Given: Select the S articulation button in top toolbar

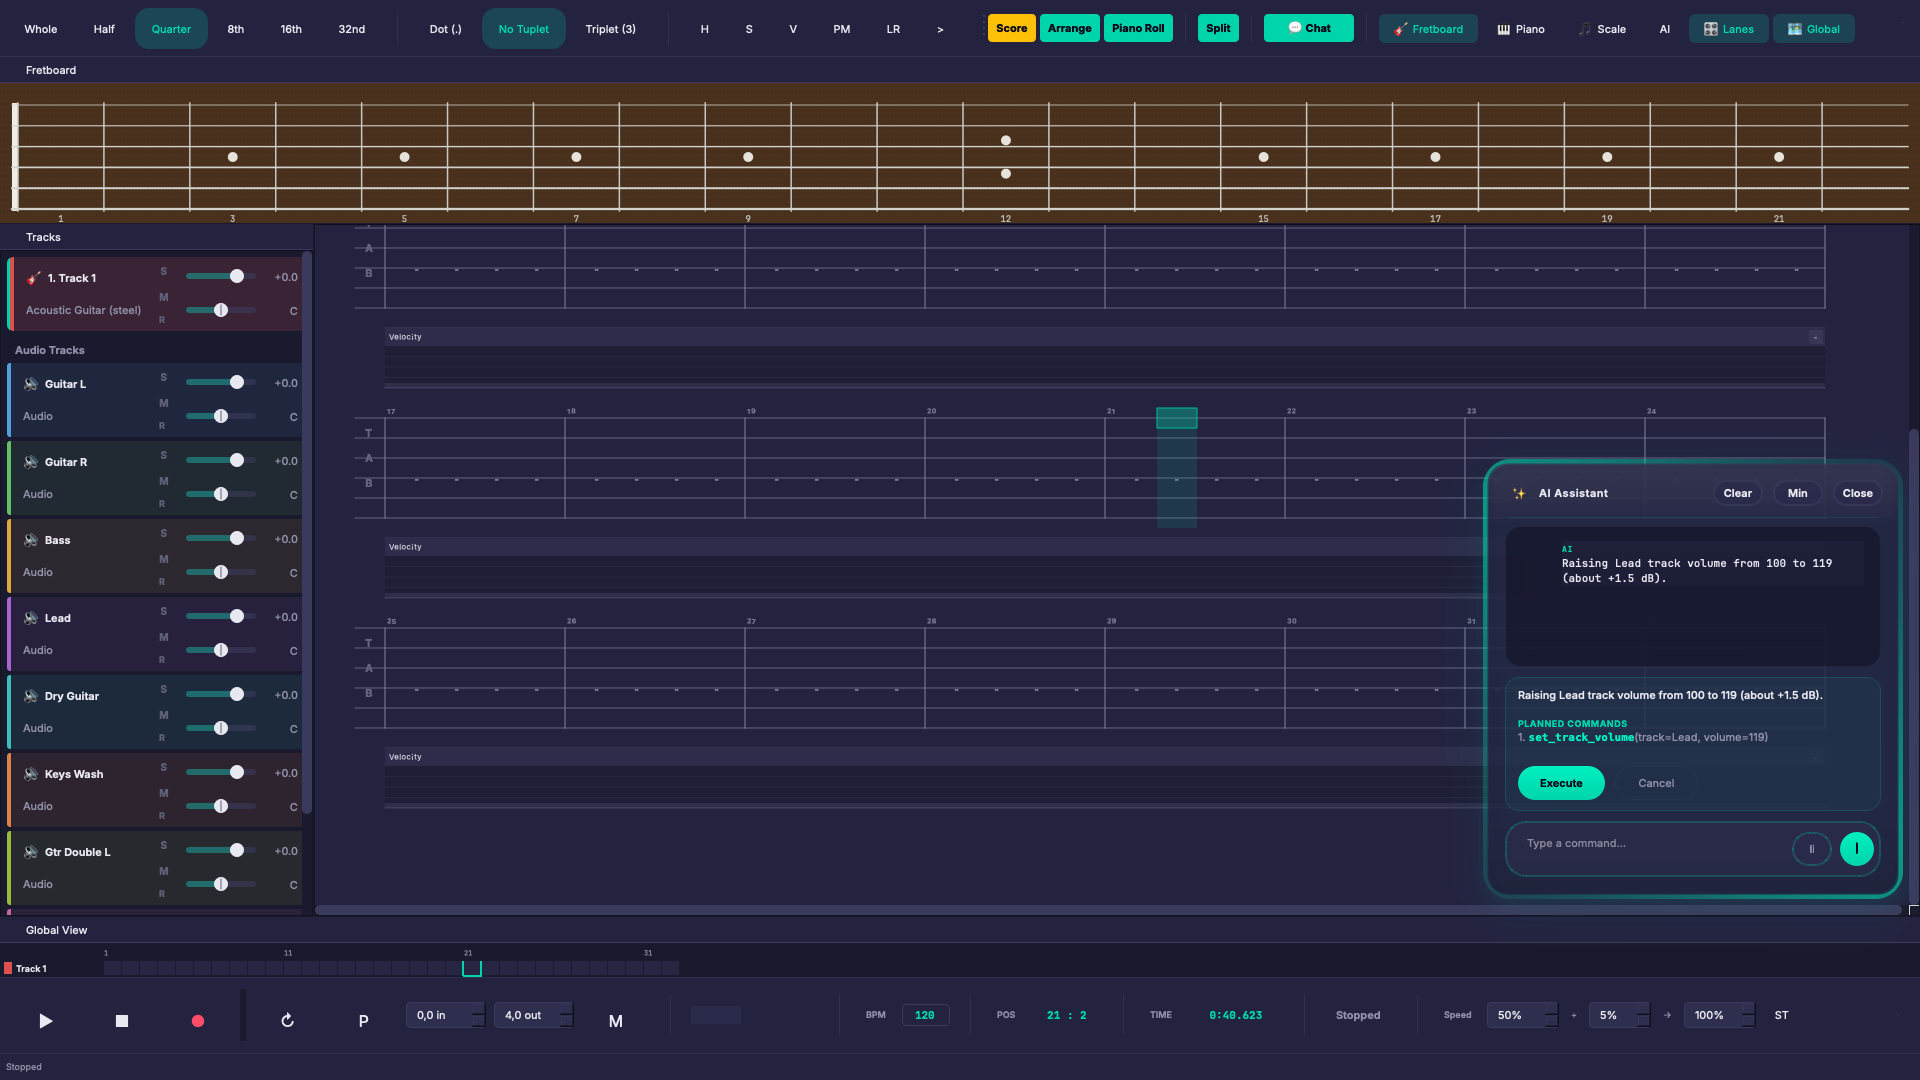Looking at the screenshot, I should click(749, 29).
